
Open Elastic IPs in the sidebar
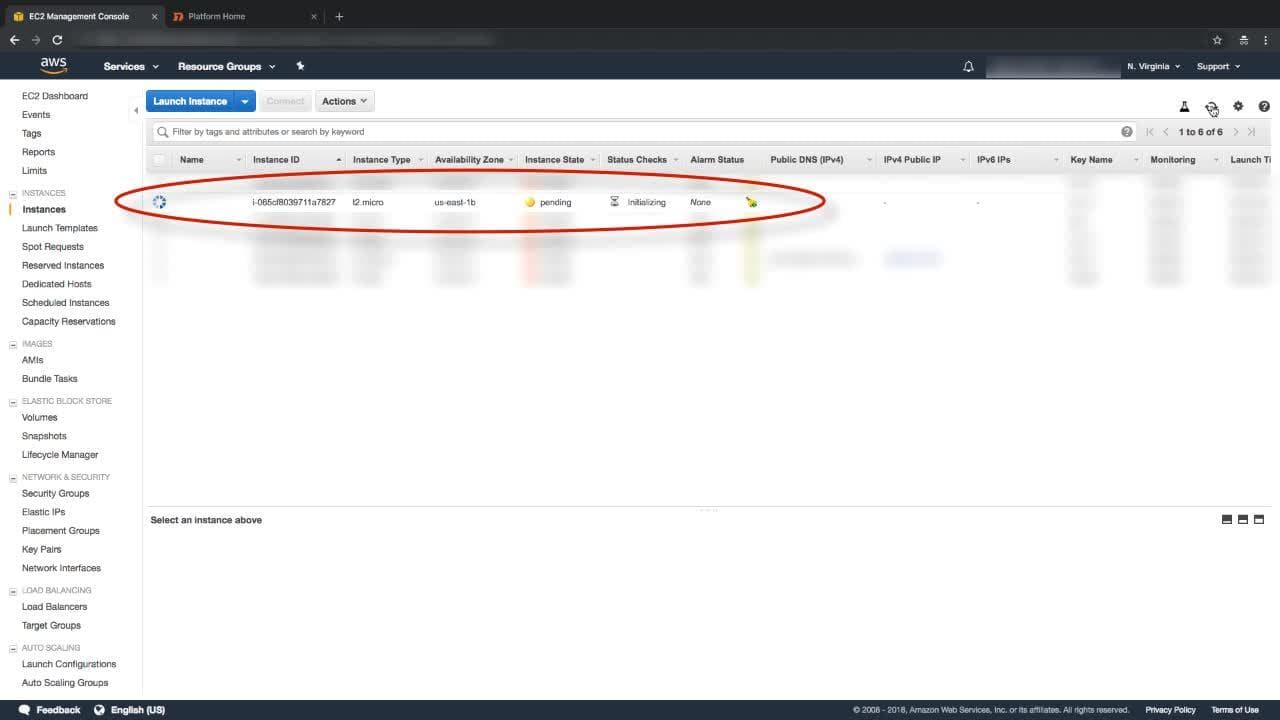point(43,512)
